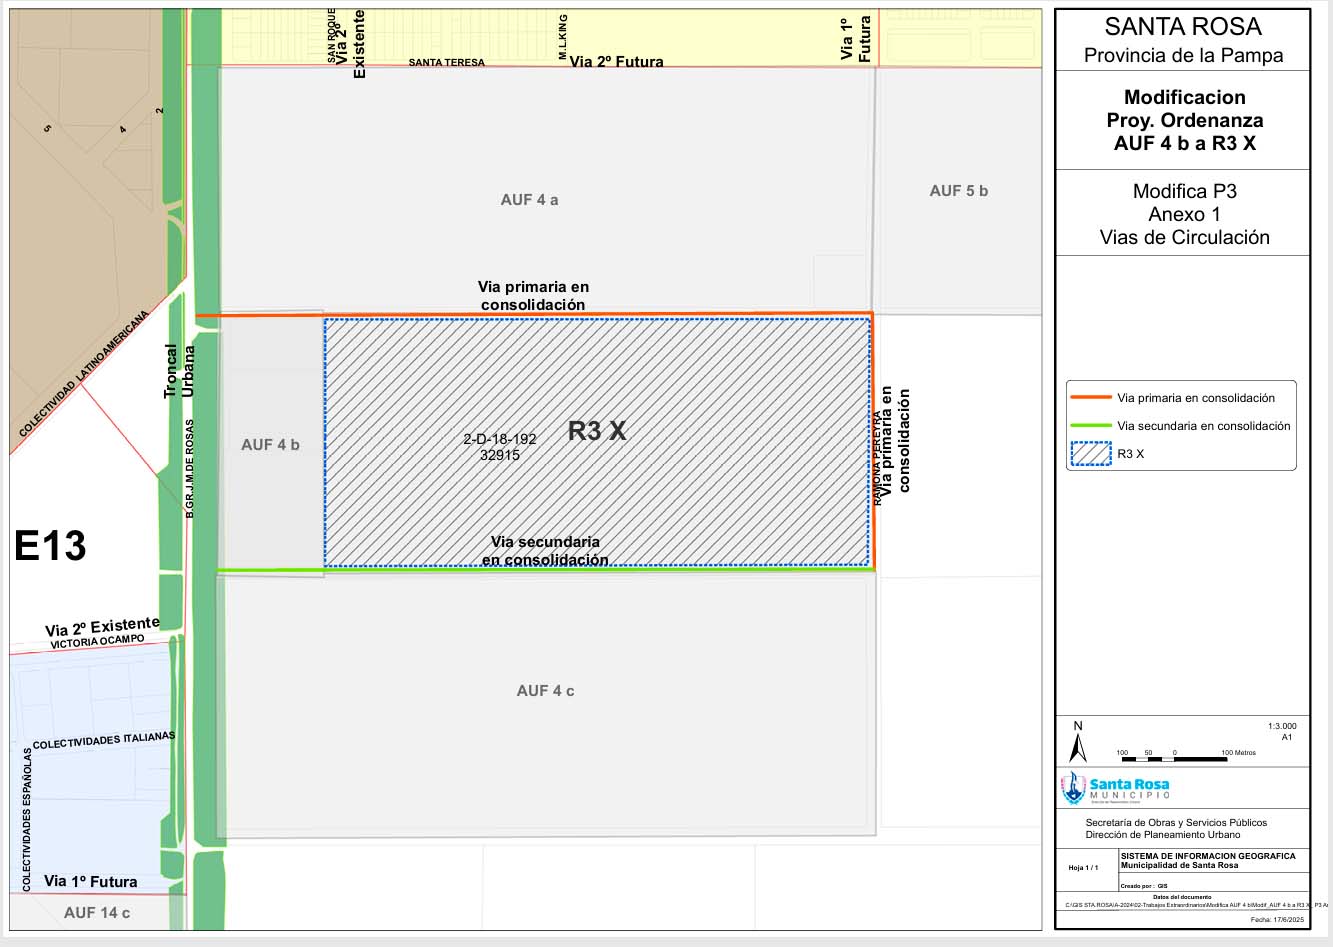Viewport: 1333px width, 947px height.
Task: Click the Ramona Pereyra street label
Action: 878,457
